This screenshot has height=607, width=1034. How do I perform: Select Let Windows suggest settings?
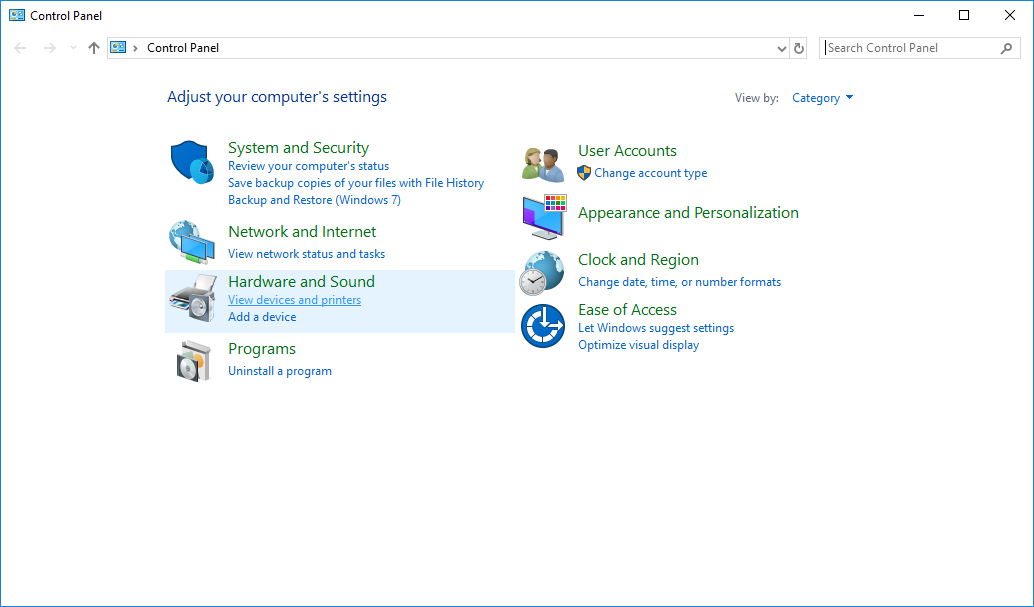tap(655, 328)
